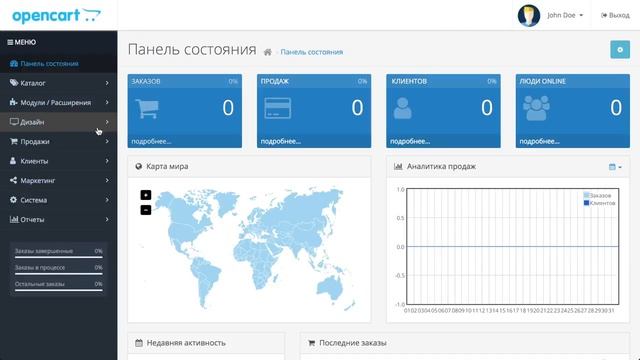Viewport: 640px width, 360px height.
Task: Click the Маркетинг share icon
Action: 13,180
